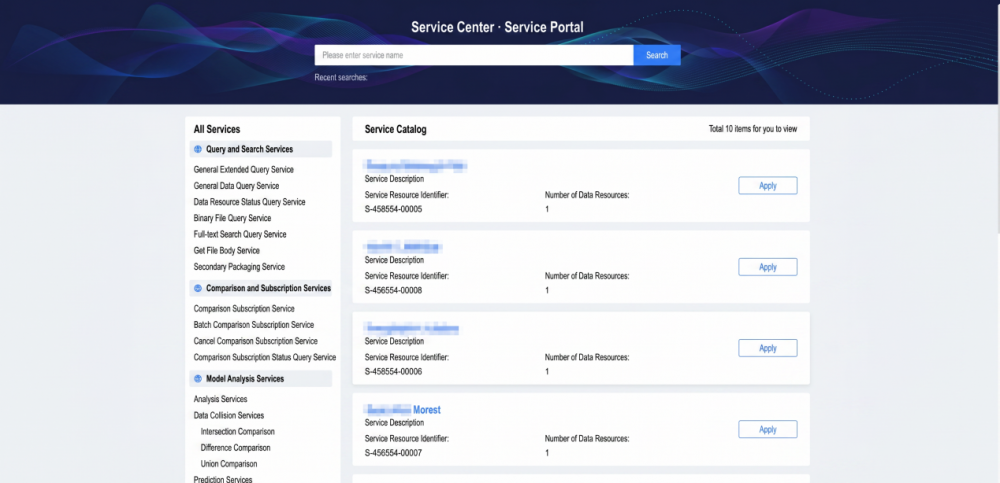Select Full-text Search Query Service

[240, 234]
